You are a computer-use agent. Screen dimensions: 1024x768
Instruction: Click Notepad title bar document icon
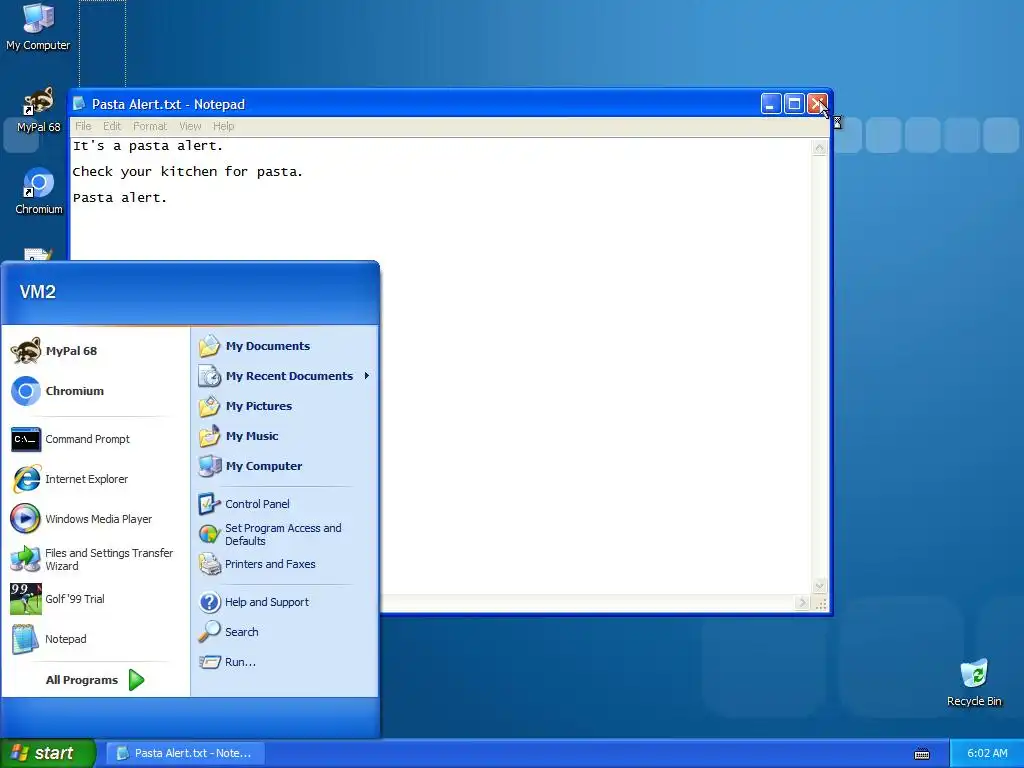80,104
